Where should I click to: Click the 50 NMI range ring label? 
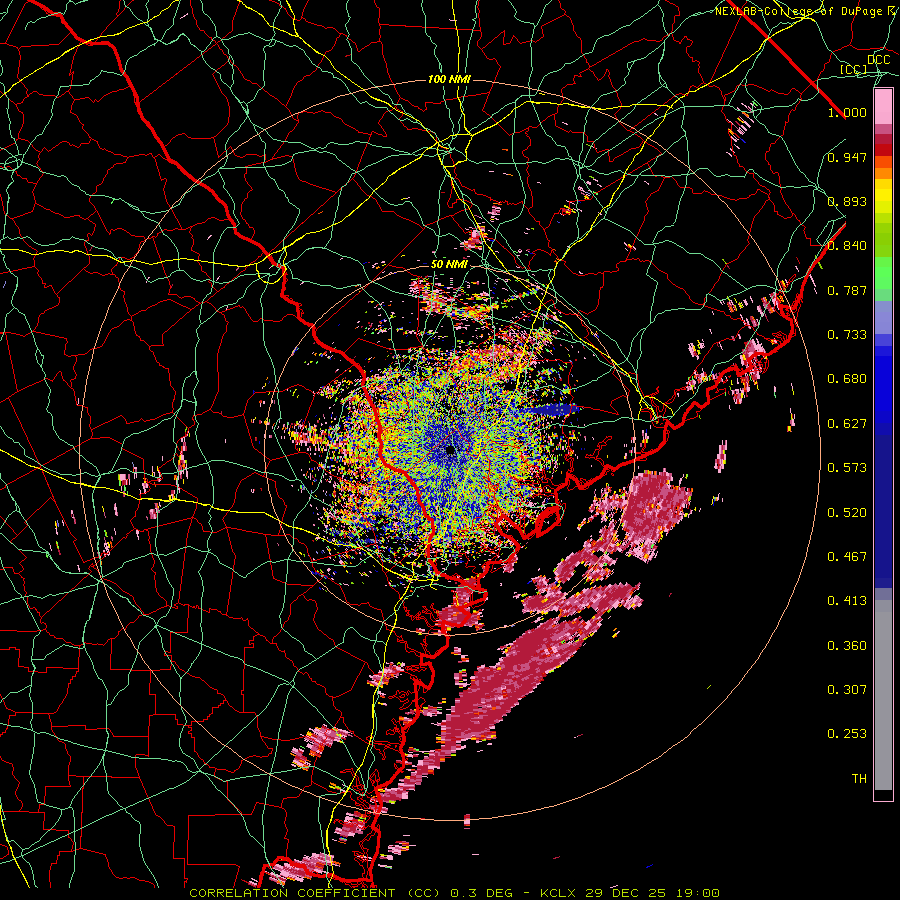pyautogui.click(x=449, y=265)
